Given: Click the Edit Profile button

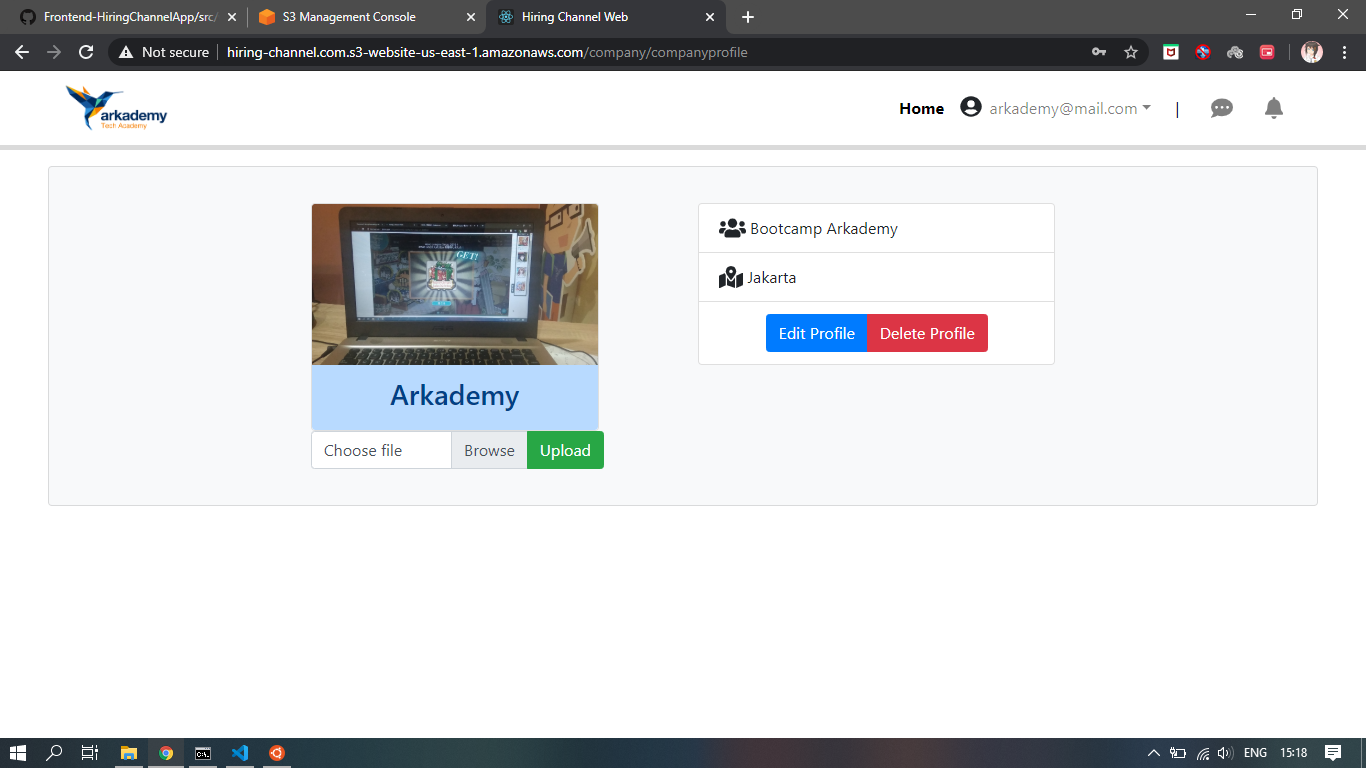Looking at the screenshot, I should point(816,333).
